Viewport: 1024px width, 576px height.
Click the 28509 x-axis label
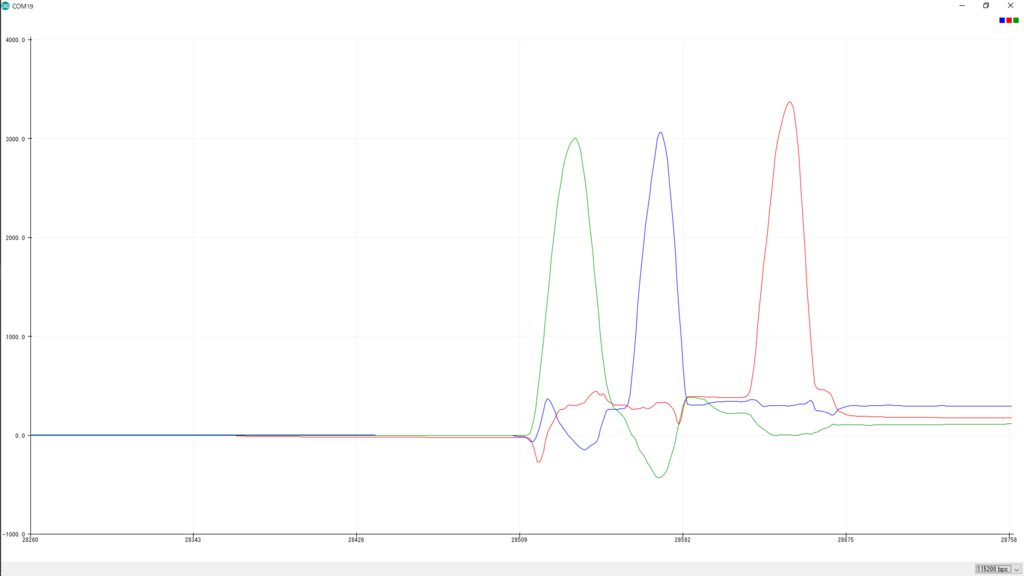click(519, 540)
